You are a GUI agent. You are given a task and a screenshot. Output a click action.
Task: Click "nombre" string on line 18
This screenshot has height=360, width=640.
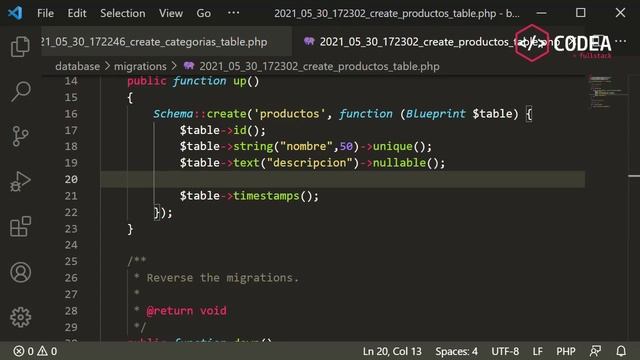point(307,146)
